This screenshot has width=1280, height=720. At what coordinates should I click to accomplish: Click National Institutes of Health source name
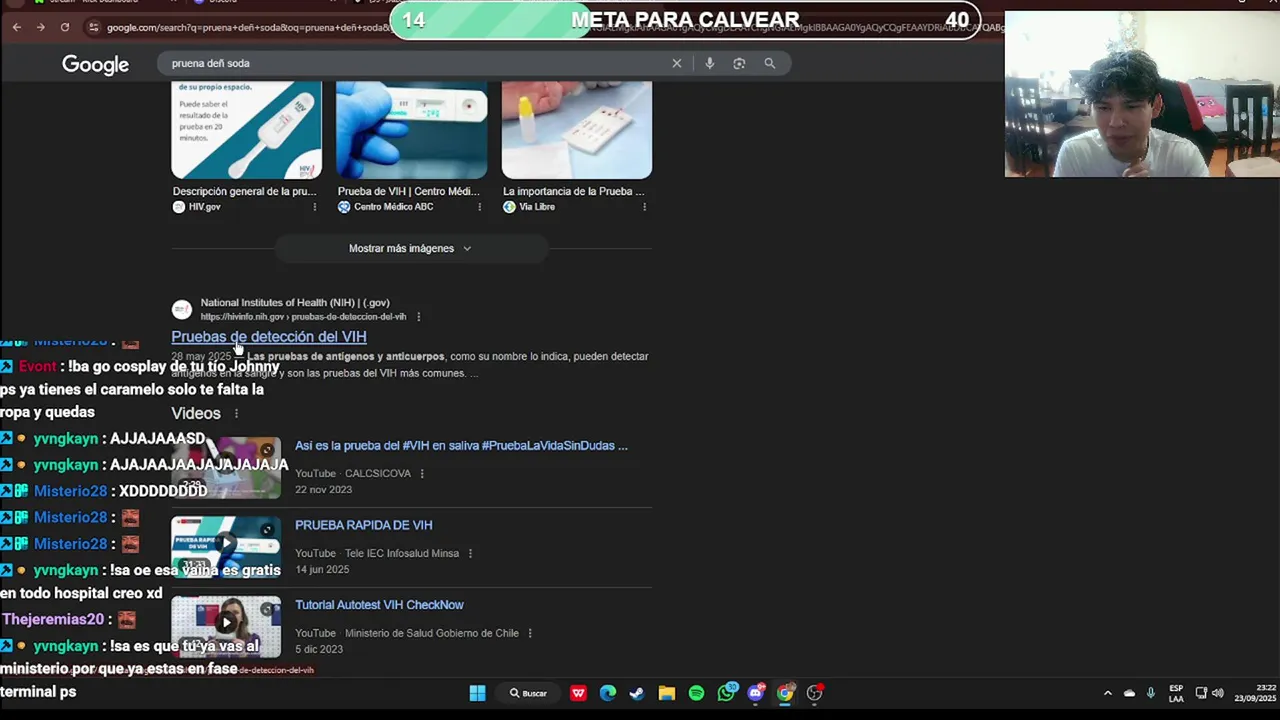click(x=295, y=302)
